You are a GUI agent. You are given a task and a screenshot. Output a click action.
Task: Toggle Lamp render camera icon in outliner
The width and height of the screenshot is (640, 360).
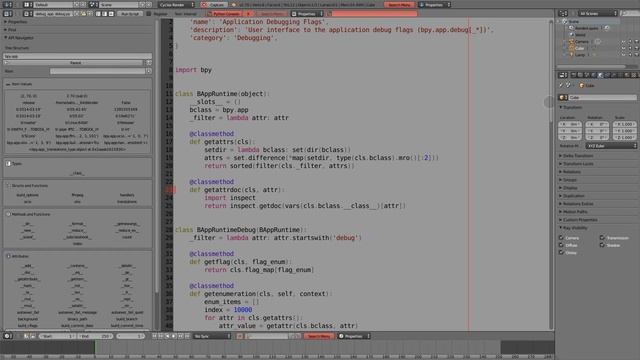tap(636, 55)
